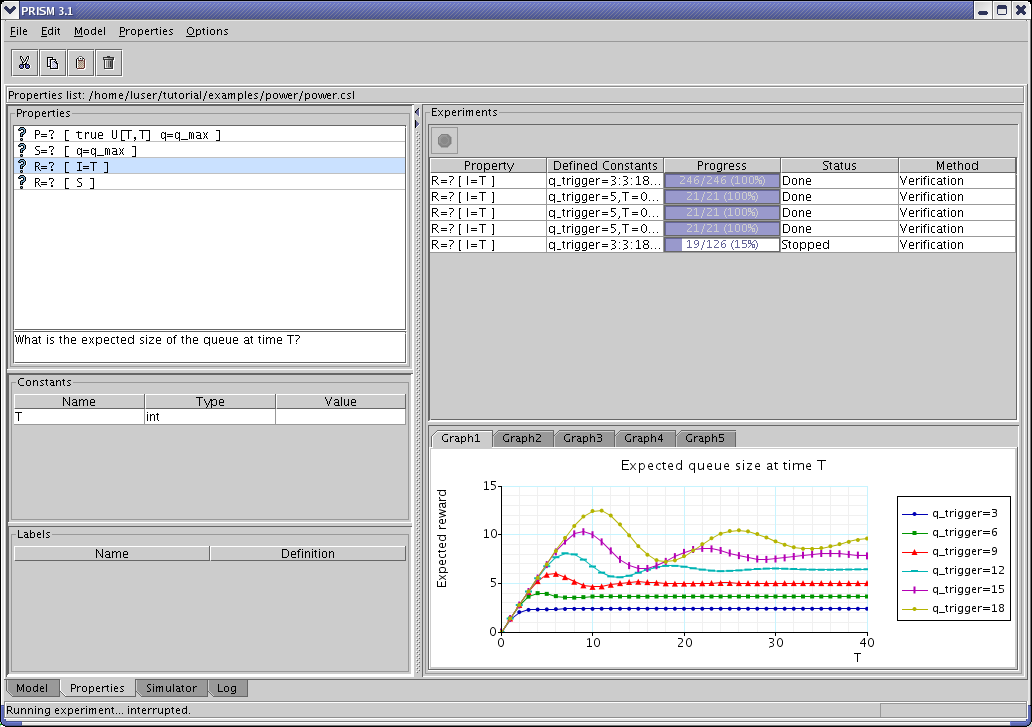Select the q_trigger=3:3:18... cell in first experiment row
Image resolution: width=1032 pixels, height=727 pixels.
click(x=605, y=180)
